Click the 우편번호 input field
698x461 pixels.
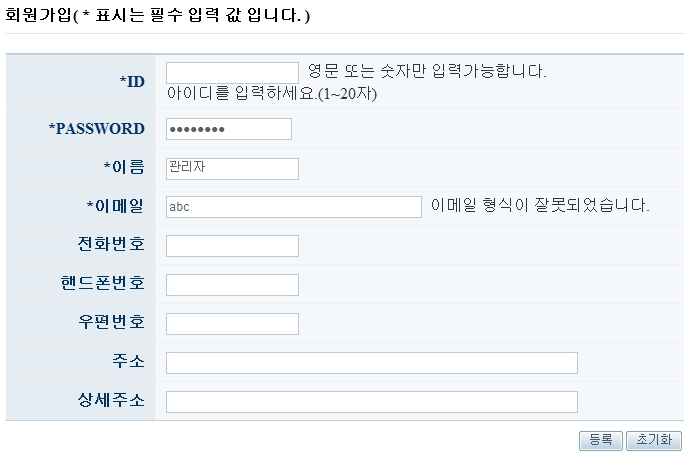(x=232, y=324)
